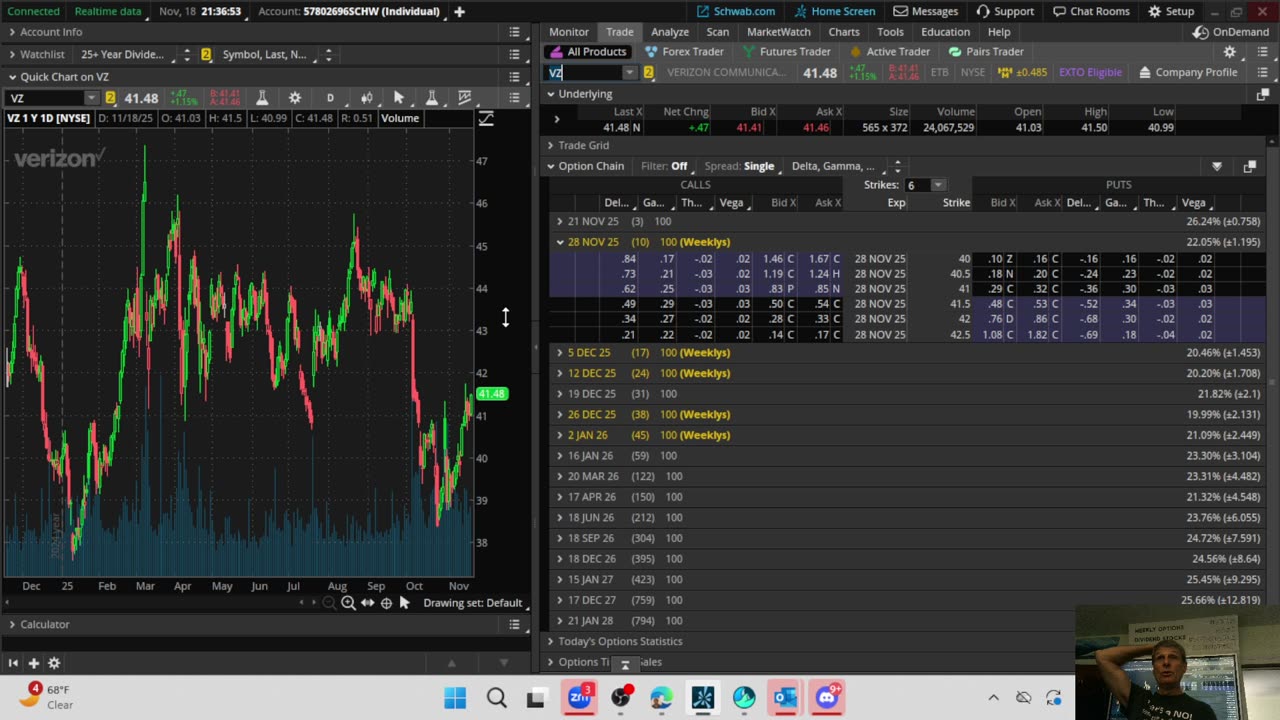Open the Watchlist panel menu icon
The width and height of the screenshot is (1280, 720).
point(515,54)
